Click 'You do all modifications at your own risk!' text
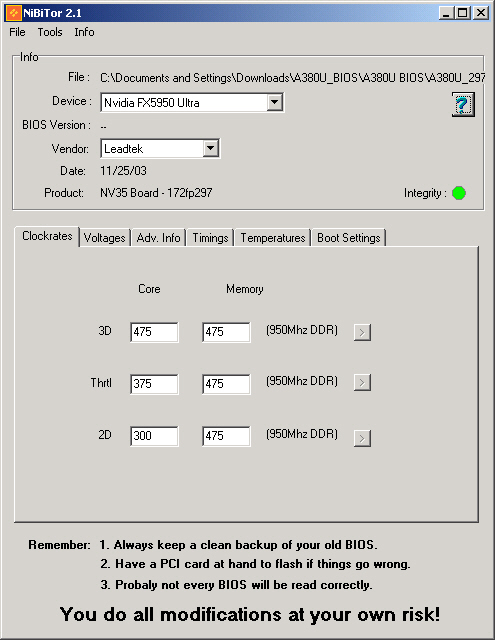This screenshot has height=640, width=495. (x=250, y=615)
